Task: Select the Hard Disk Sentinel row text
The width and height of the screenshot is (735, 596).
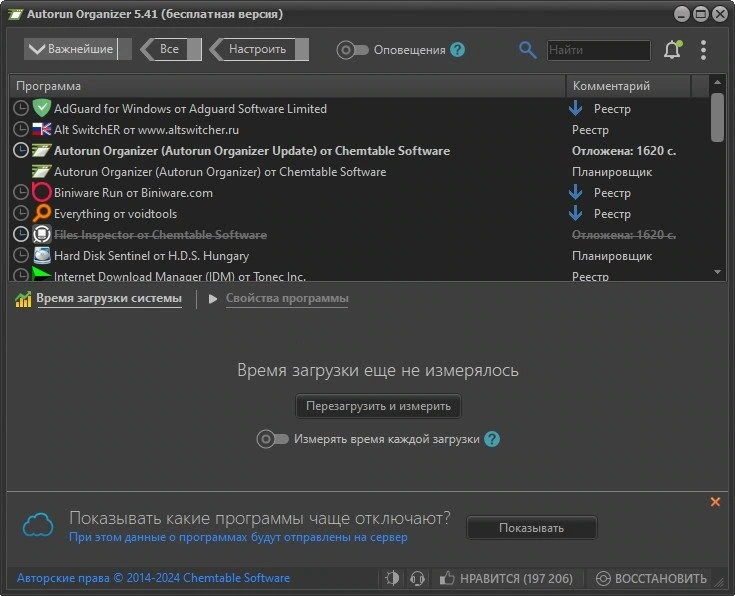Action: pos(151,256)
